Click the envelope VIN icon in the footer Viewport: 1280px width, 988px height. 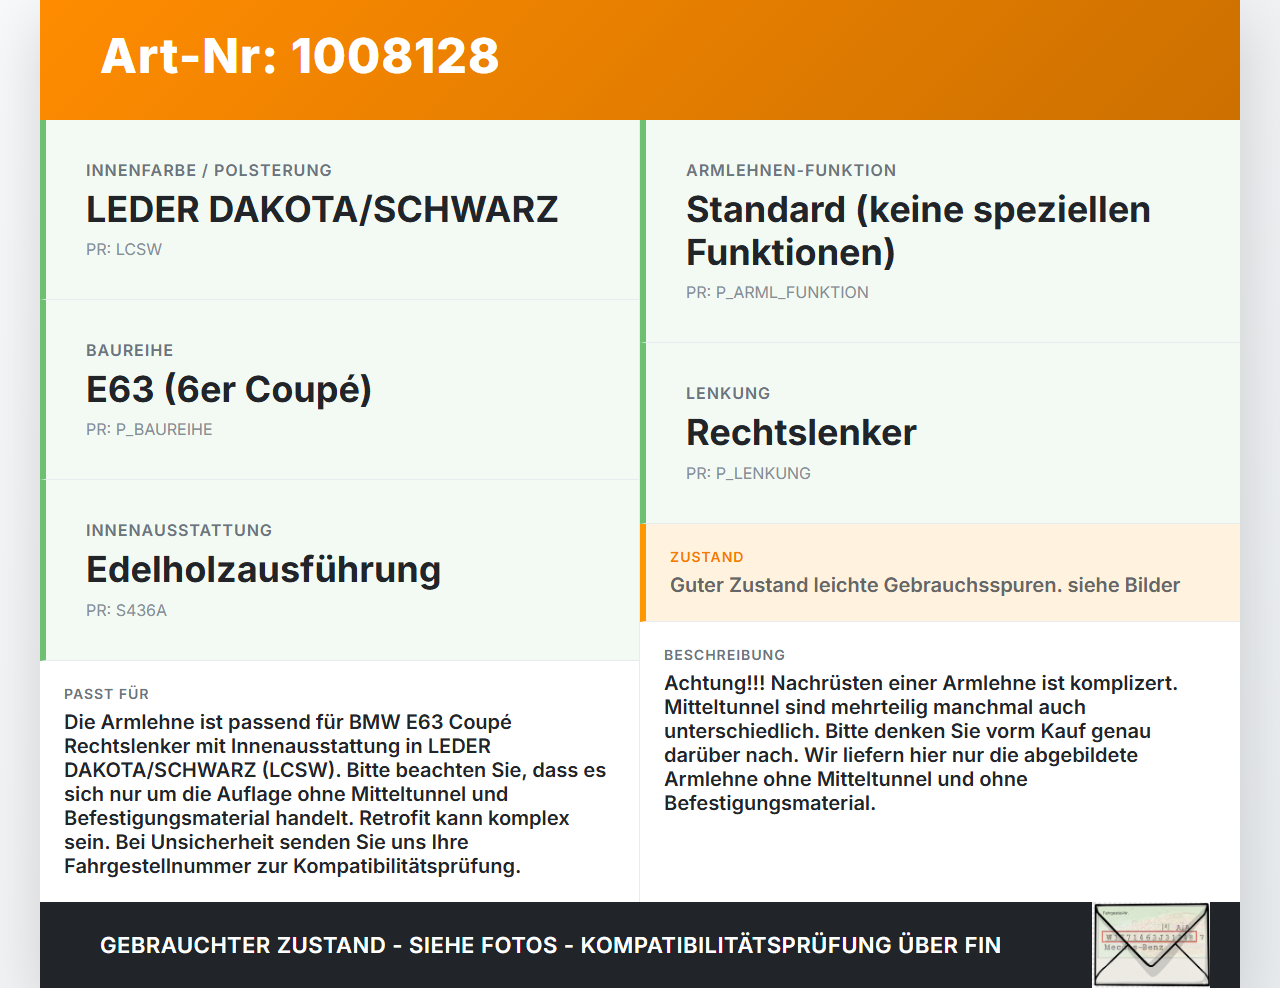point(1151,944)
